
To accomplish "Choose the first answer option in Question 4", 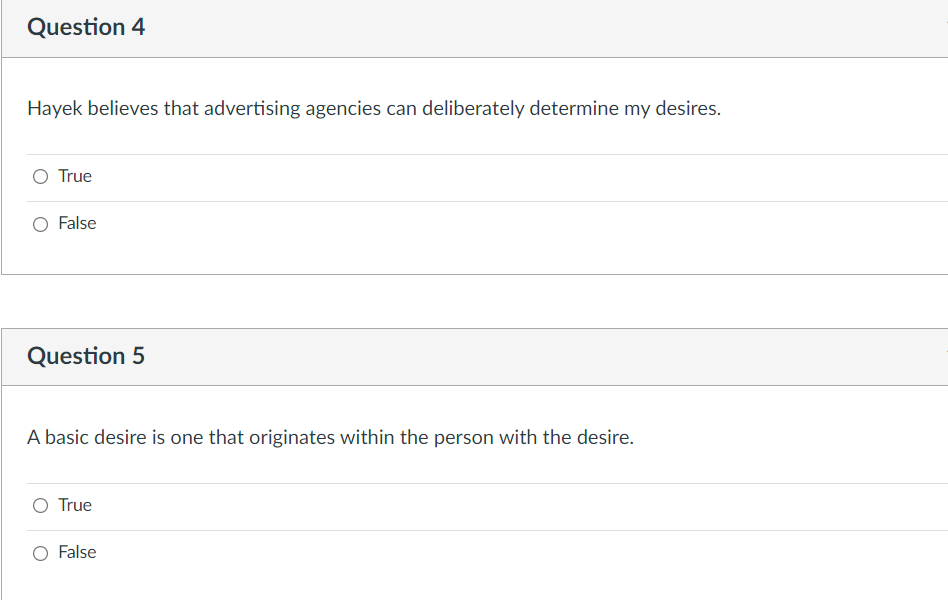I will click(x=40, y=176).
